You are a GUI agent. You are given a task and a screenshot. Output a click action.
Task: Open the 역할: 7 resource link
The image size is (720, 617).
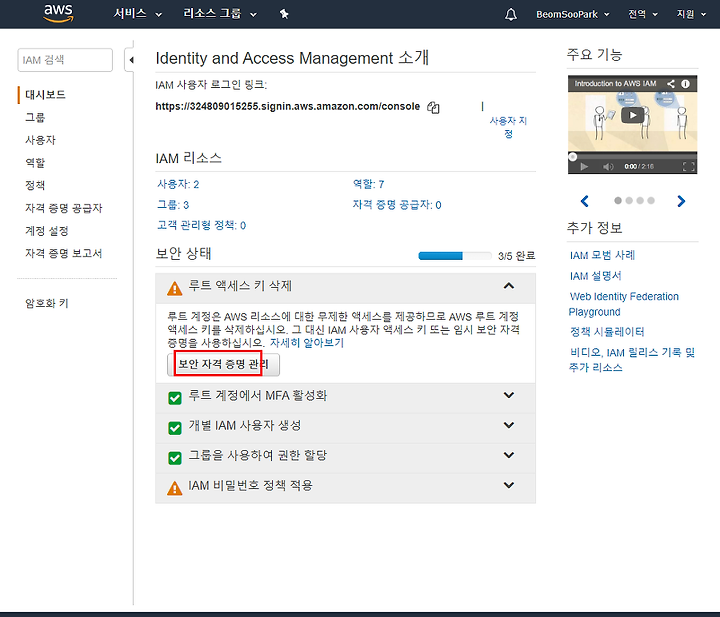(368, 185)
